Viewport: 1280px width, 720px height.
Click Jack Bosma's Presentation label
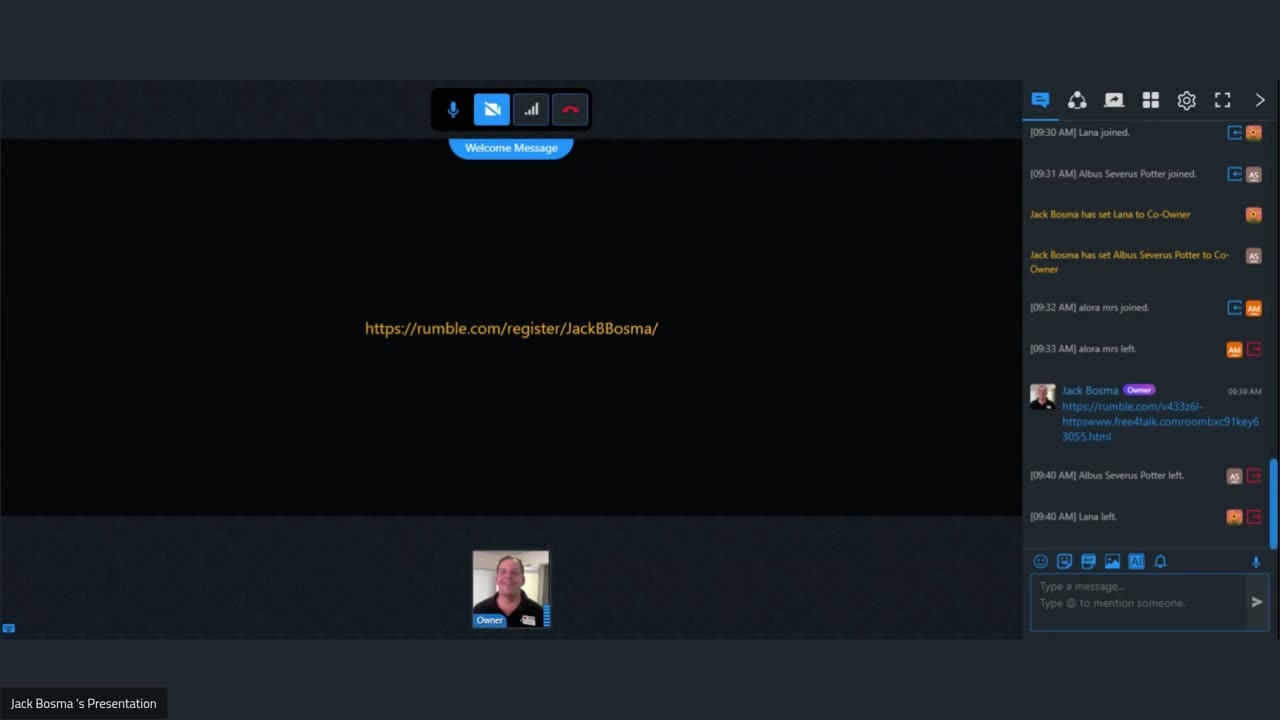[x=84, y=704]
